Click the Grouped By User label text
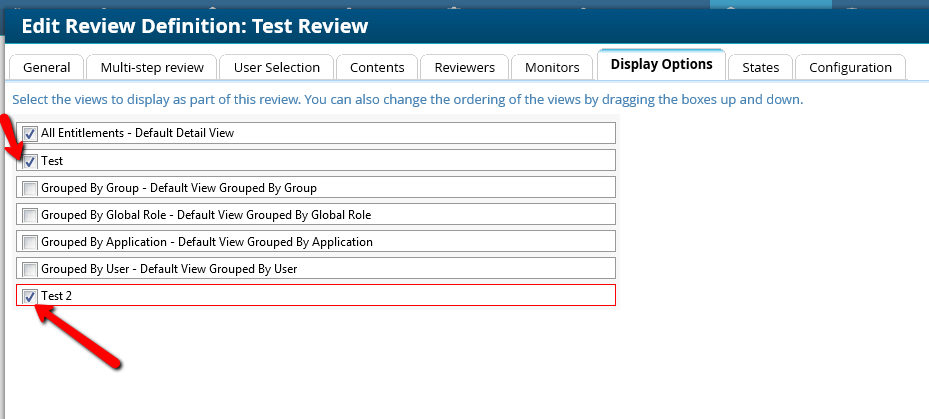The height and width of the screenshot is (419, 929). tap(169, 269)
